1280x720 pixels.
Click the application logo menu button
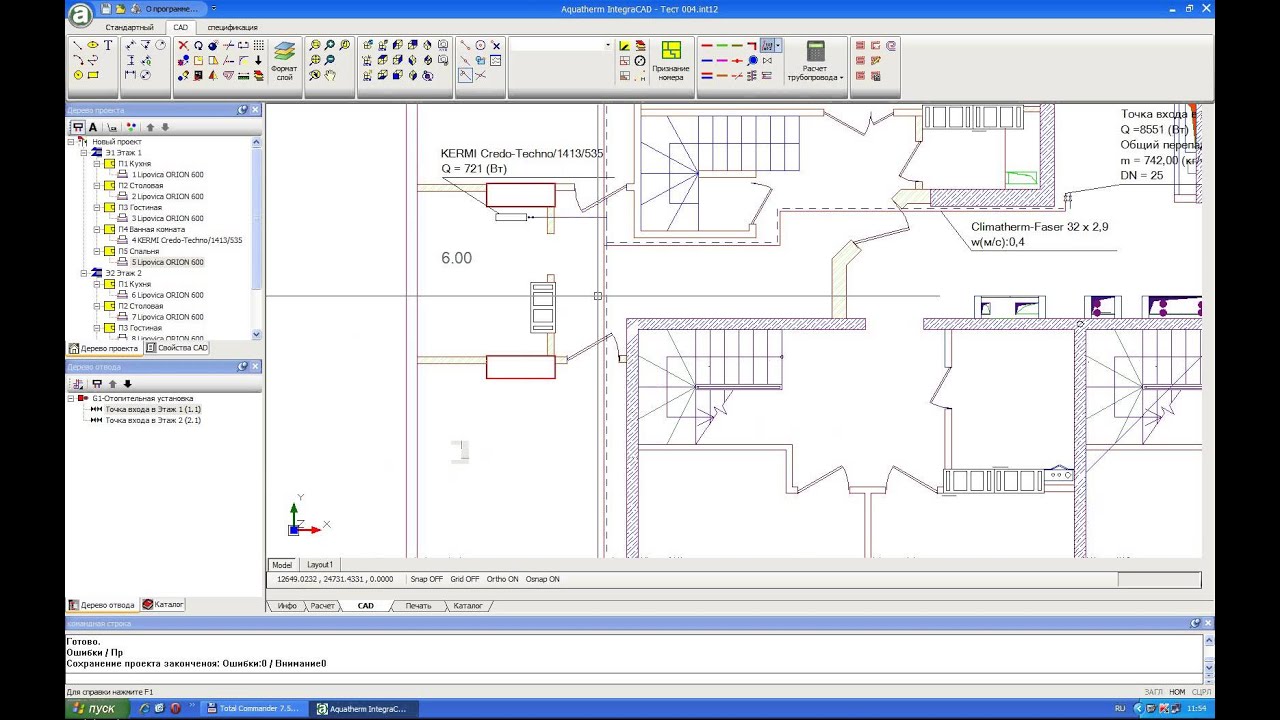click(80, 14)
